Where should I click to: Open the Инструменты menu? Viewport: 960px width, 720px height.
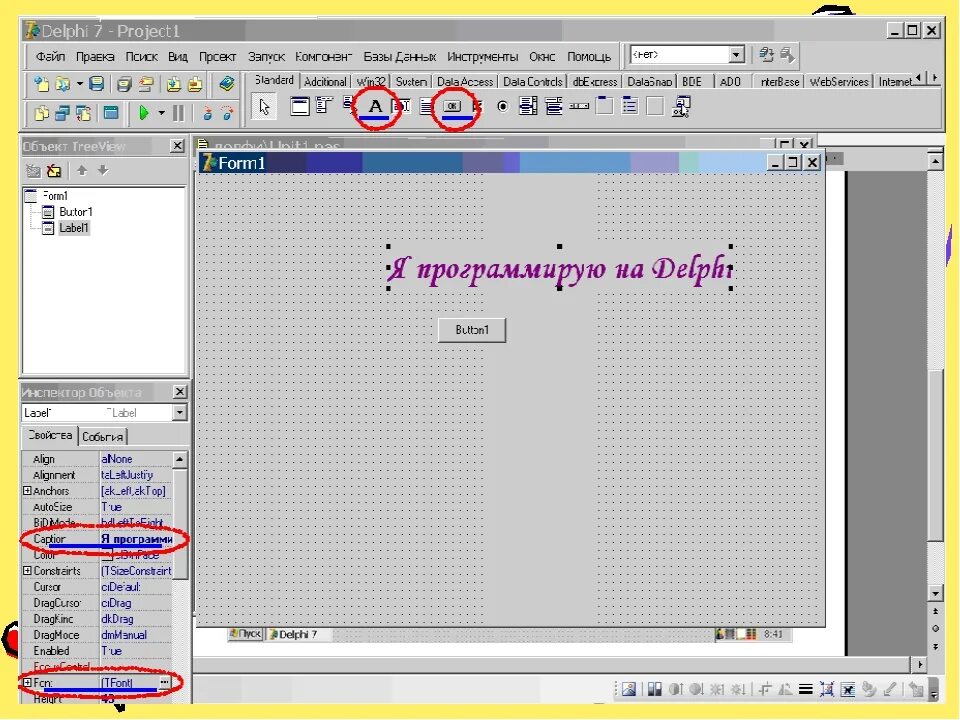(x=482, y=56)
